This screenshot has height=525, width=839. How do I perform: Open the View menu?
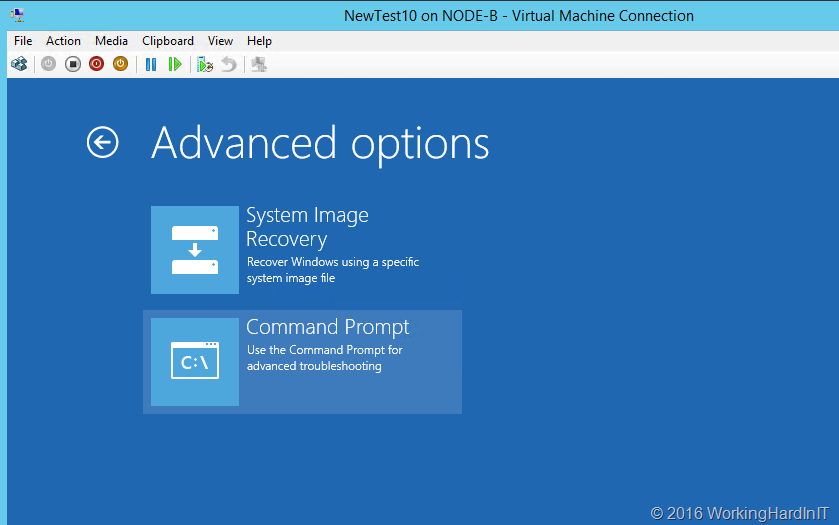coord(220,41)
